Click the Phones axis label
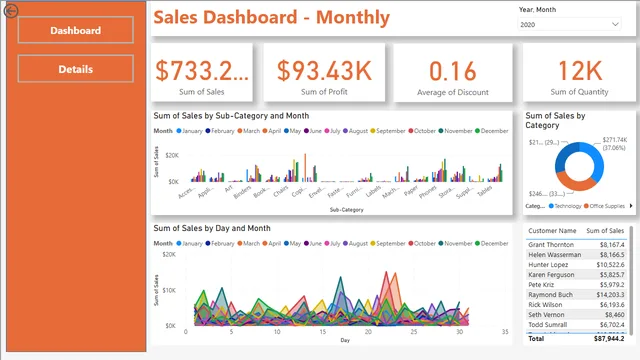640x360 pixels. (428, 192)
